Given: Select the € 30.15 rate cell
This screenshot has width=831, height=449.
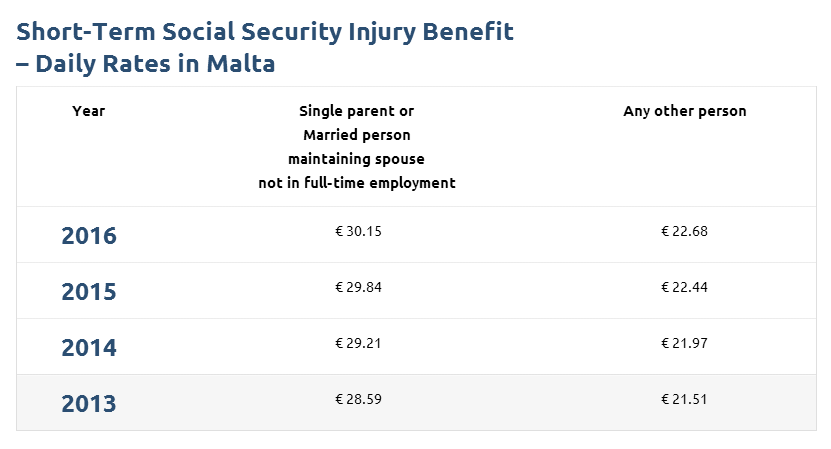Looking at the screenshot, I should pos(358,231).
